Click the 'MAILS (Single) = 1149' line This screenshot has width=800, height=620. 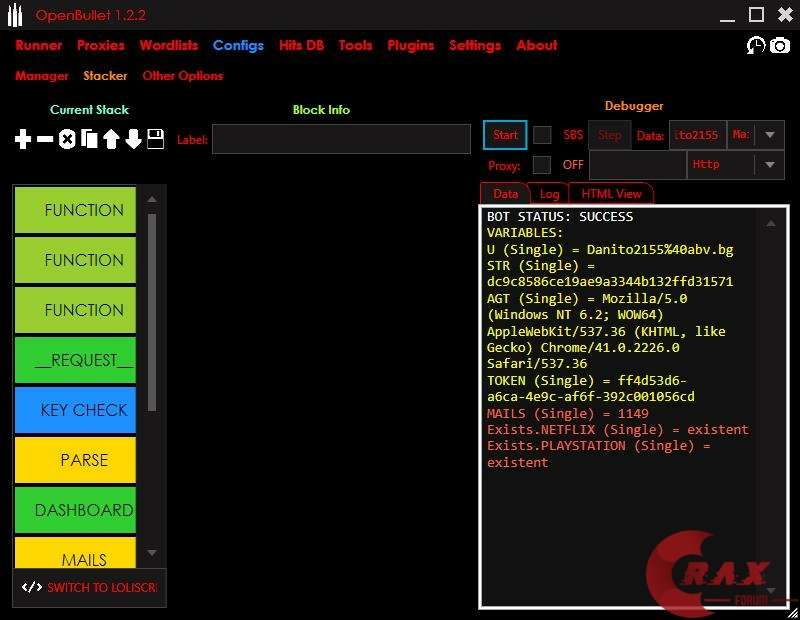pos(567,413)
